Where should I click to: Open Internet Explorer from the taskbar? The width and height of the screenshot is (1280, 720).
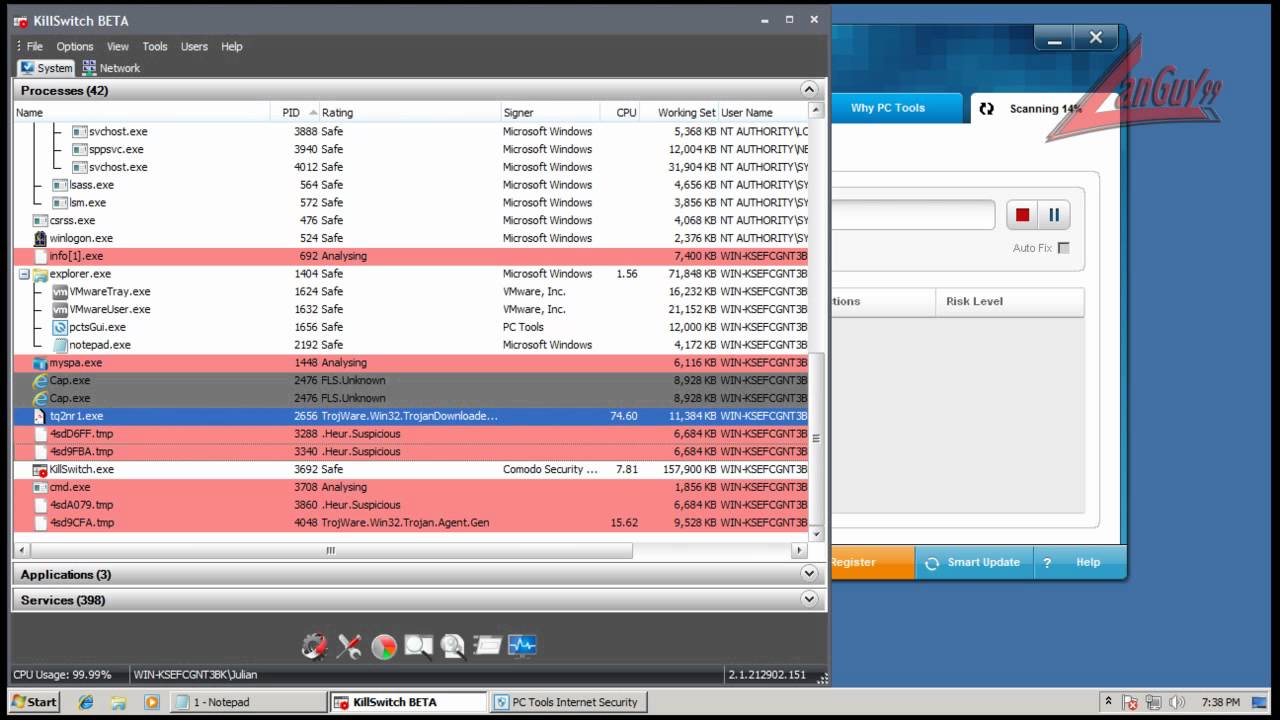86,702
